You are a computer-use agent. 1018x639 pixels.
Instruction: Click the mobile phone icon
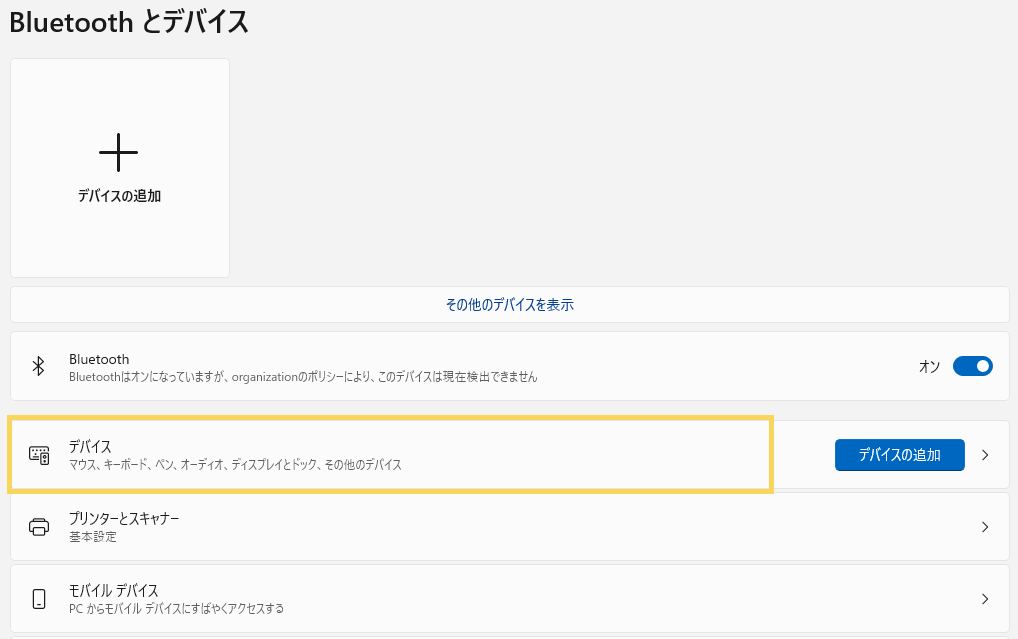pyautogui.click(x=39, y=599)
